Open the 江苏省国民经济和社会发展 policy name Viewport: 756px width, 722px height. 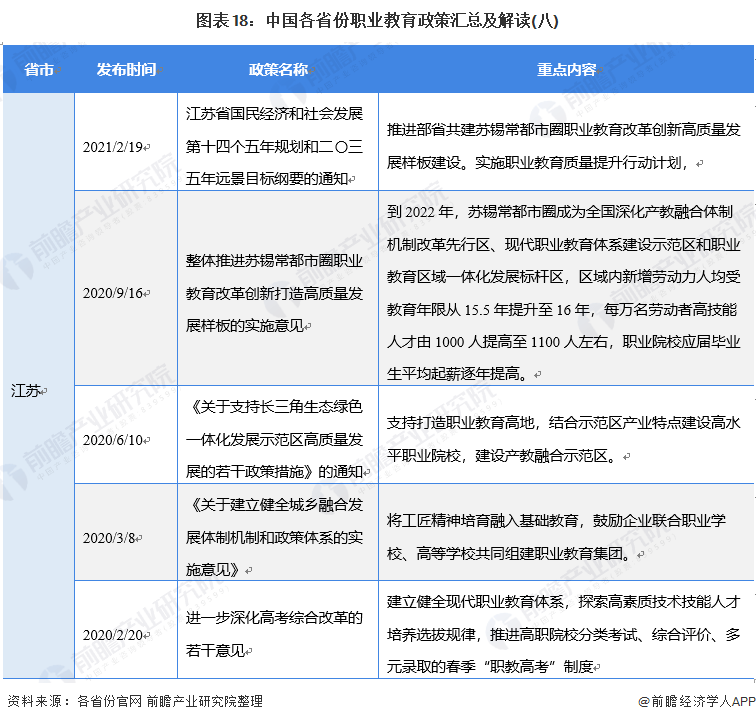point(273,146)
